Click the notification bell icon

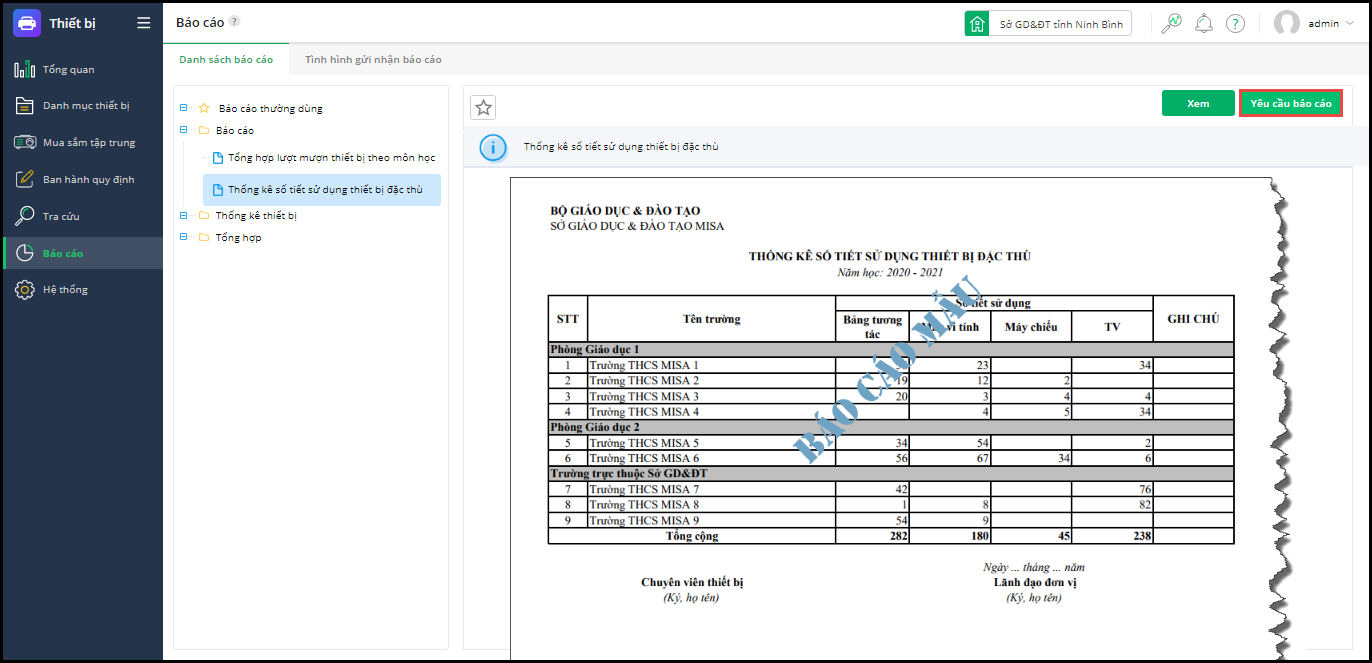tap(1204, 24)
